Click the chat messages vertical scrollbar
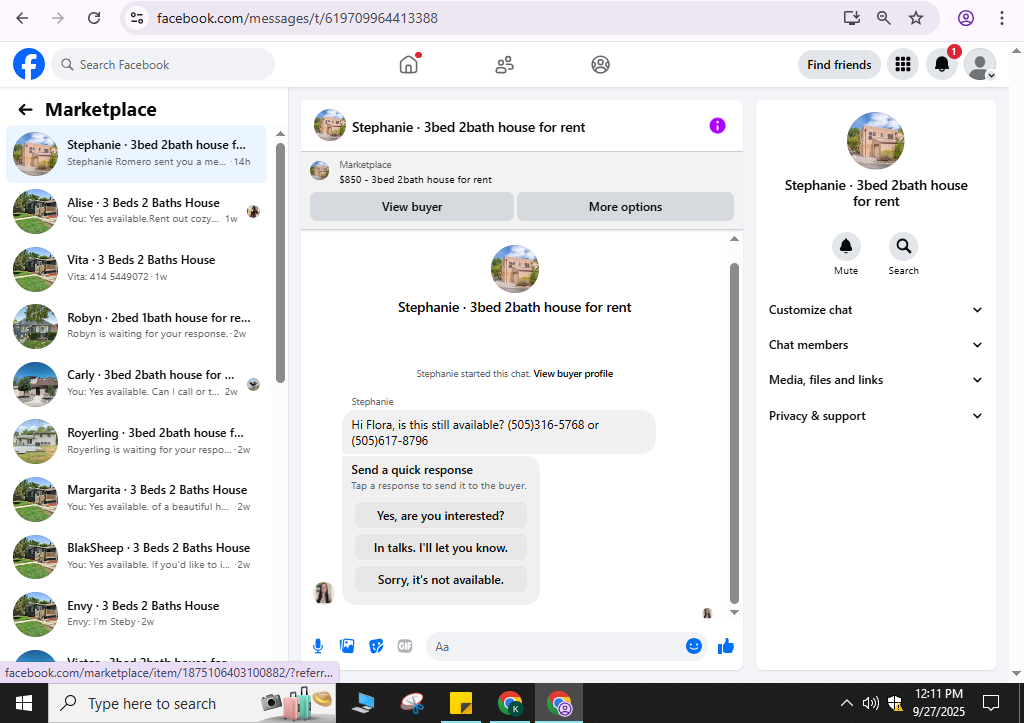The image size is (1024, 723). click(x=734, y=433)
